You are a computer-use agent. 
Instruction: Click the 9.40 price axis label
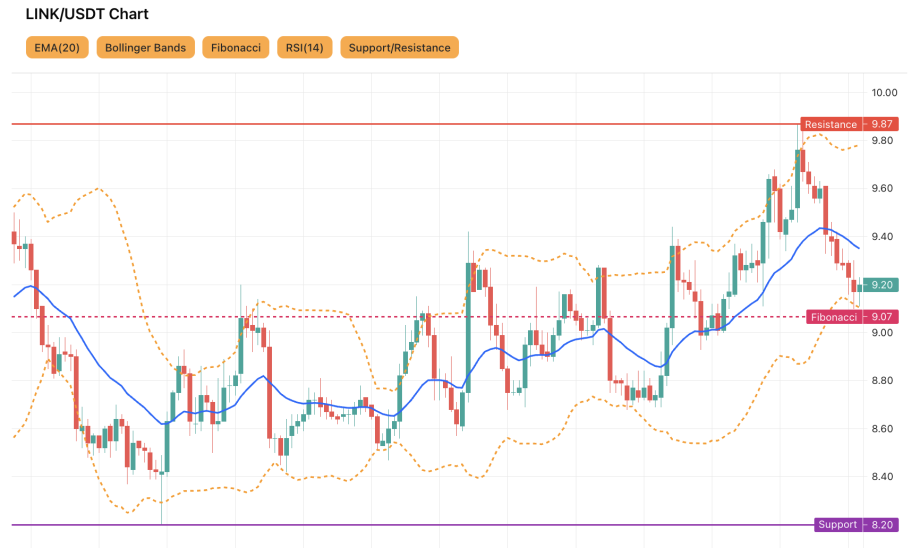point(882,237)
